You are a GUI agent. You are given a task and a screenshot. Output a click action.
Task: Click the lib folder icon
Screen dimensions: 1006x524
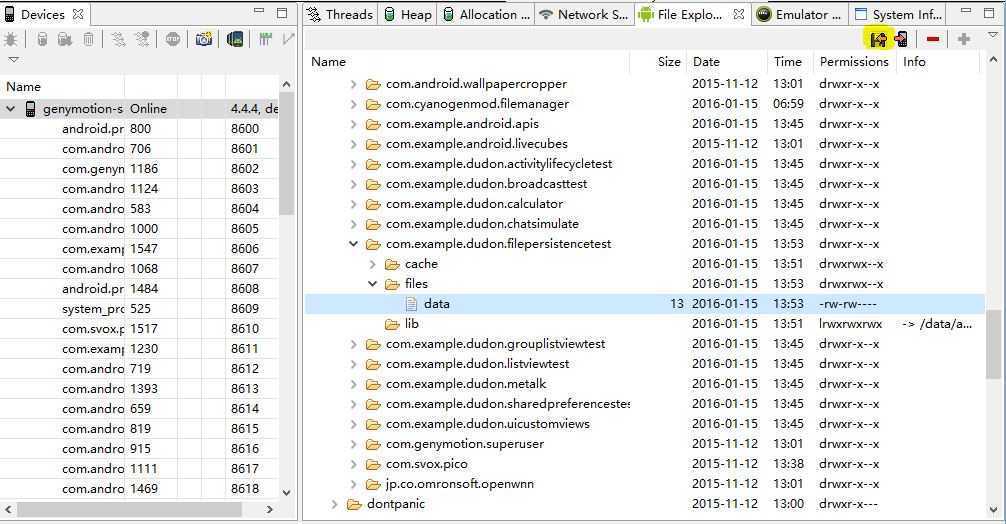point(392,325)
